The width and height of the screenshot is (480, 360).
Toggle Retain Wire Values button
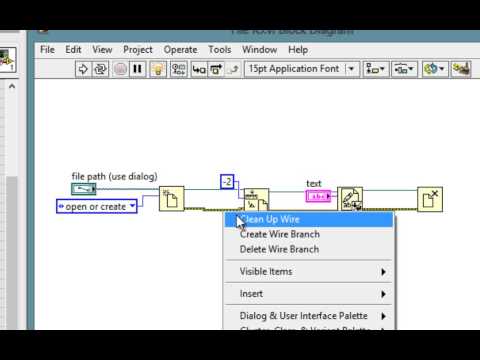point(178,69)
